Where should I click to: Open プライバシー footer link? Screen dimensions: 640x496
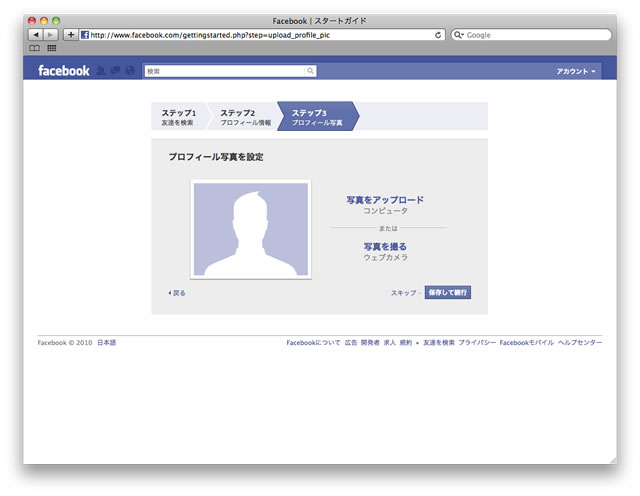(x=477, y=343)
